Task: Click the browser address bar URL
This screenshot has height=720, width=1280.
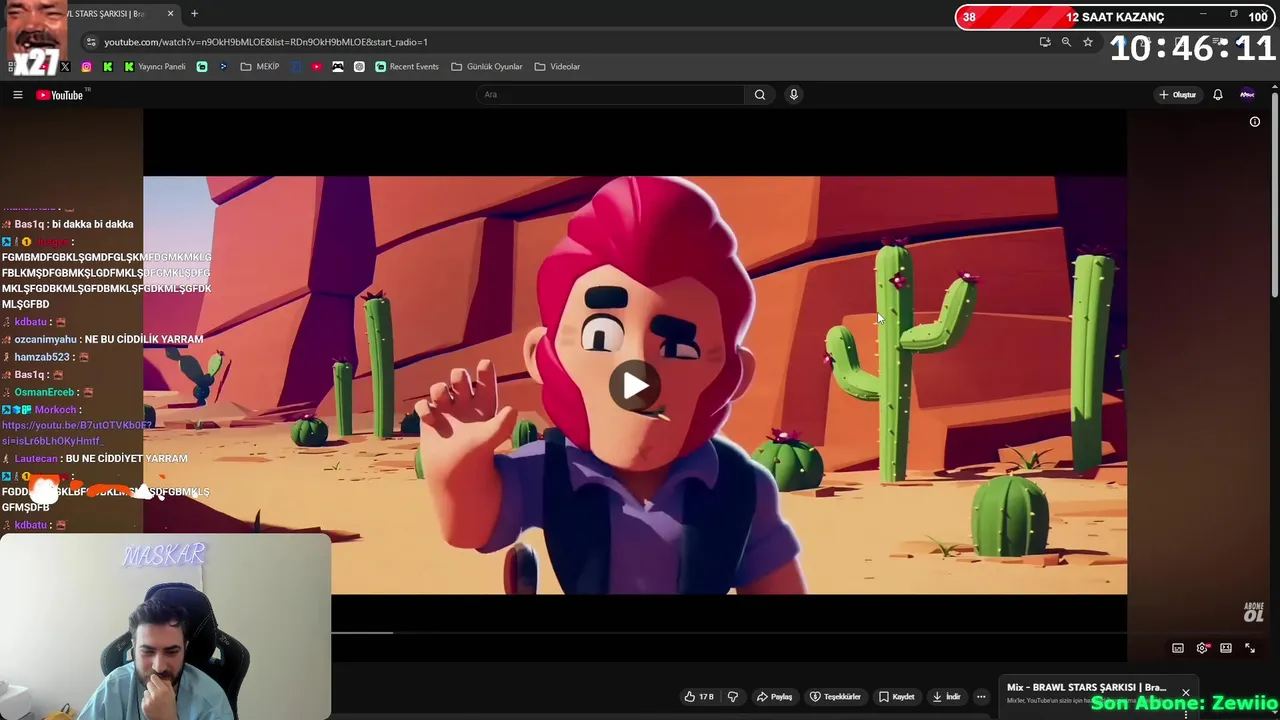Action: pyautogui.click(x=266, y=42)
